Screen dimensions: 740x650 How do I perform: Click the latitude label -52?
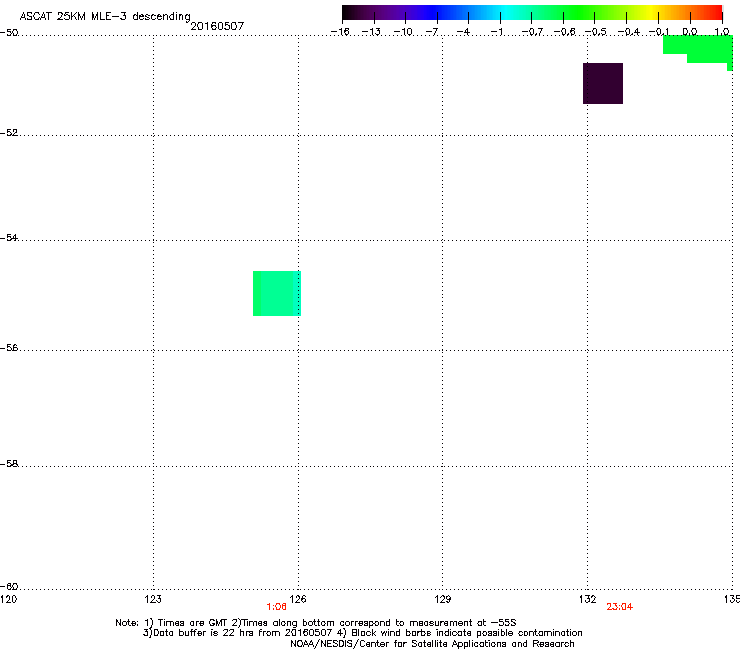coord(9,133)
